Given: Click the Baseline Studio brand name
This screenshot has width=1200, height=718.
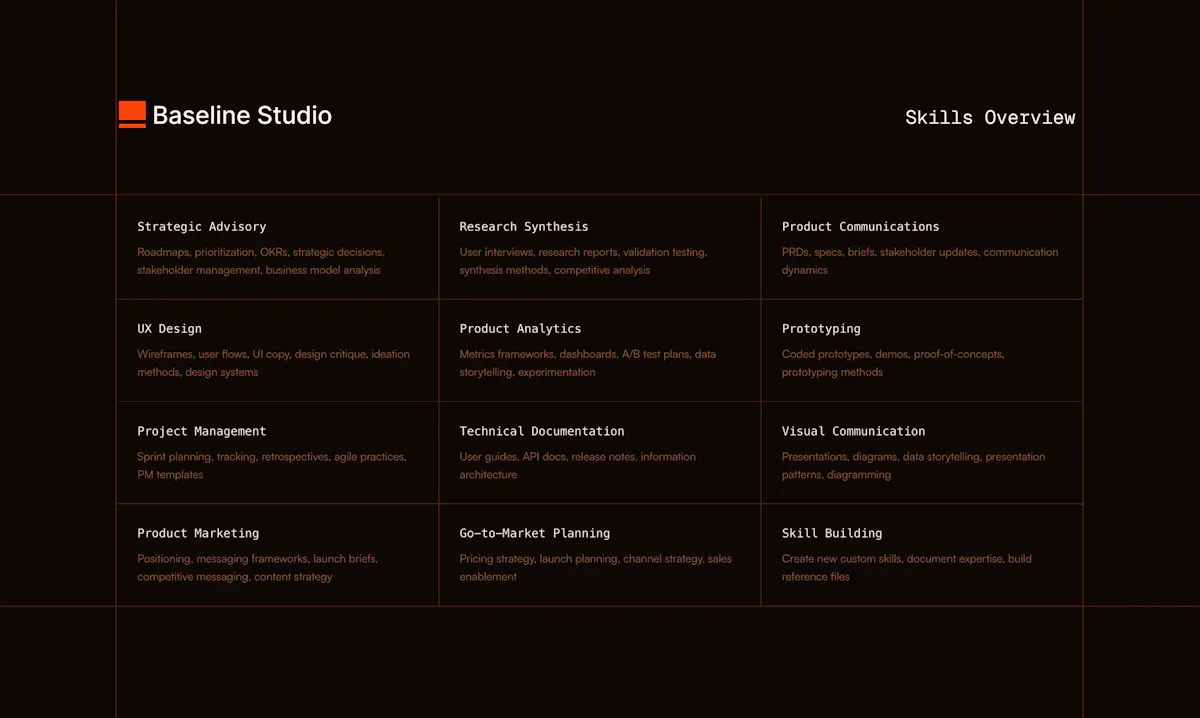Looking at the screenshot, I should (x=242, y=115).
